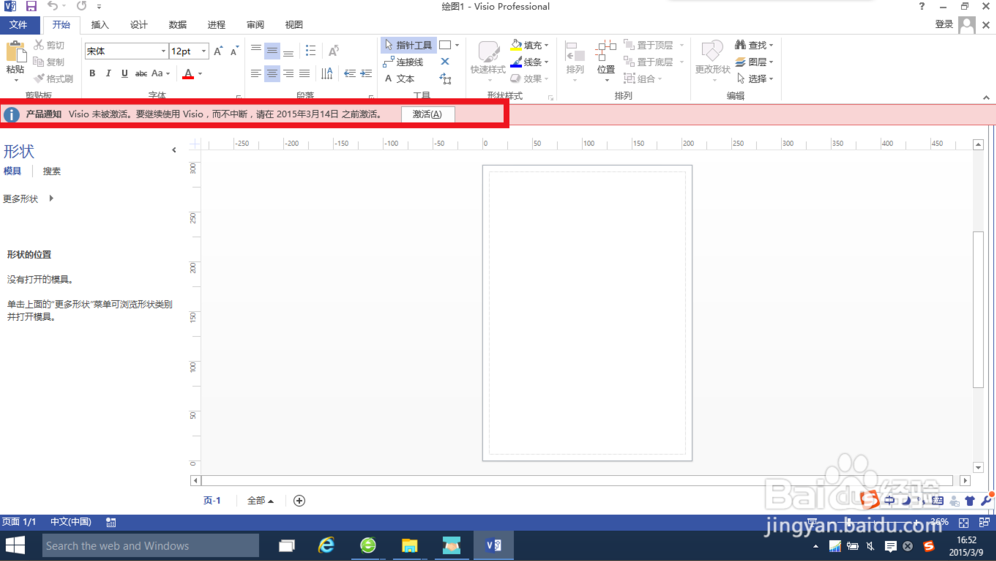Open the Fill (填充) color menu
The width and height of the screenshot is (996, 561).
pyautogui.click(x=529, y=45)
